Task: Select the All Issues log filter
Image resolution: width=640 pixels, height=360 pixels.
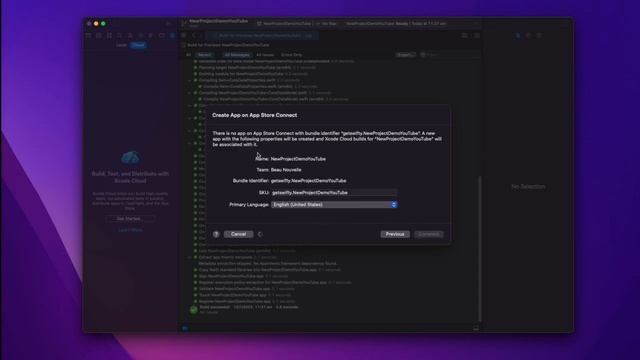Action: coord(265,55)
